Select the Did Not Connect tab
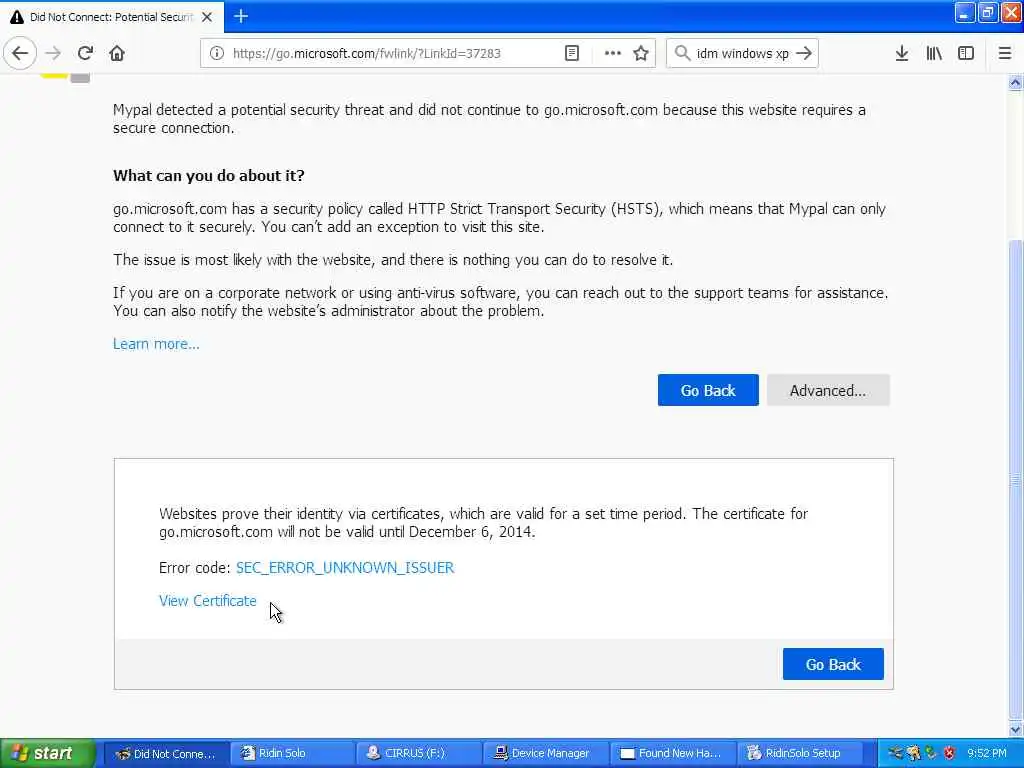Viewport: 1024px width, 768px height. point(112,17)
